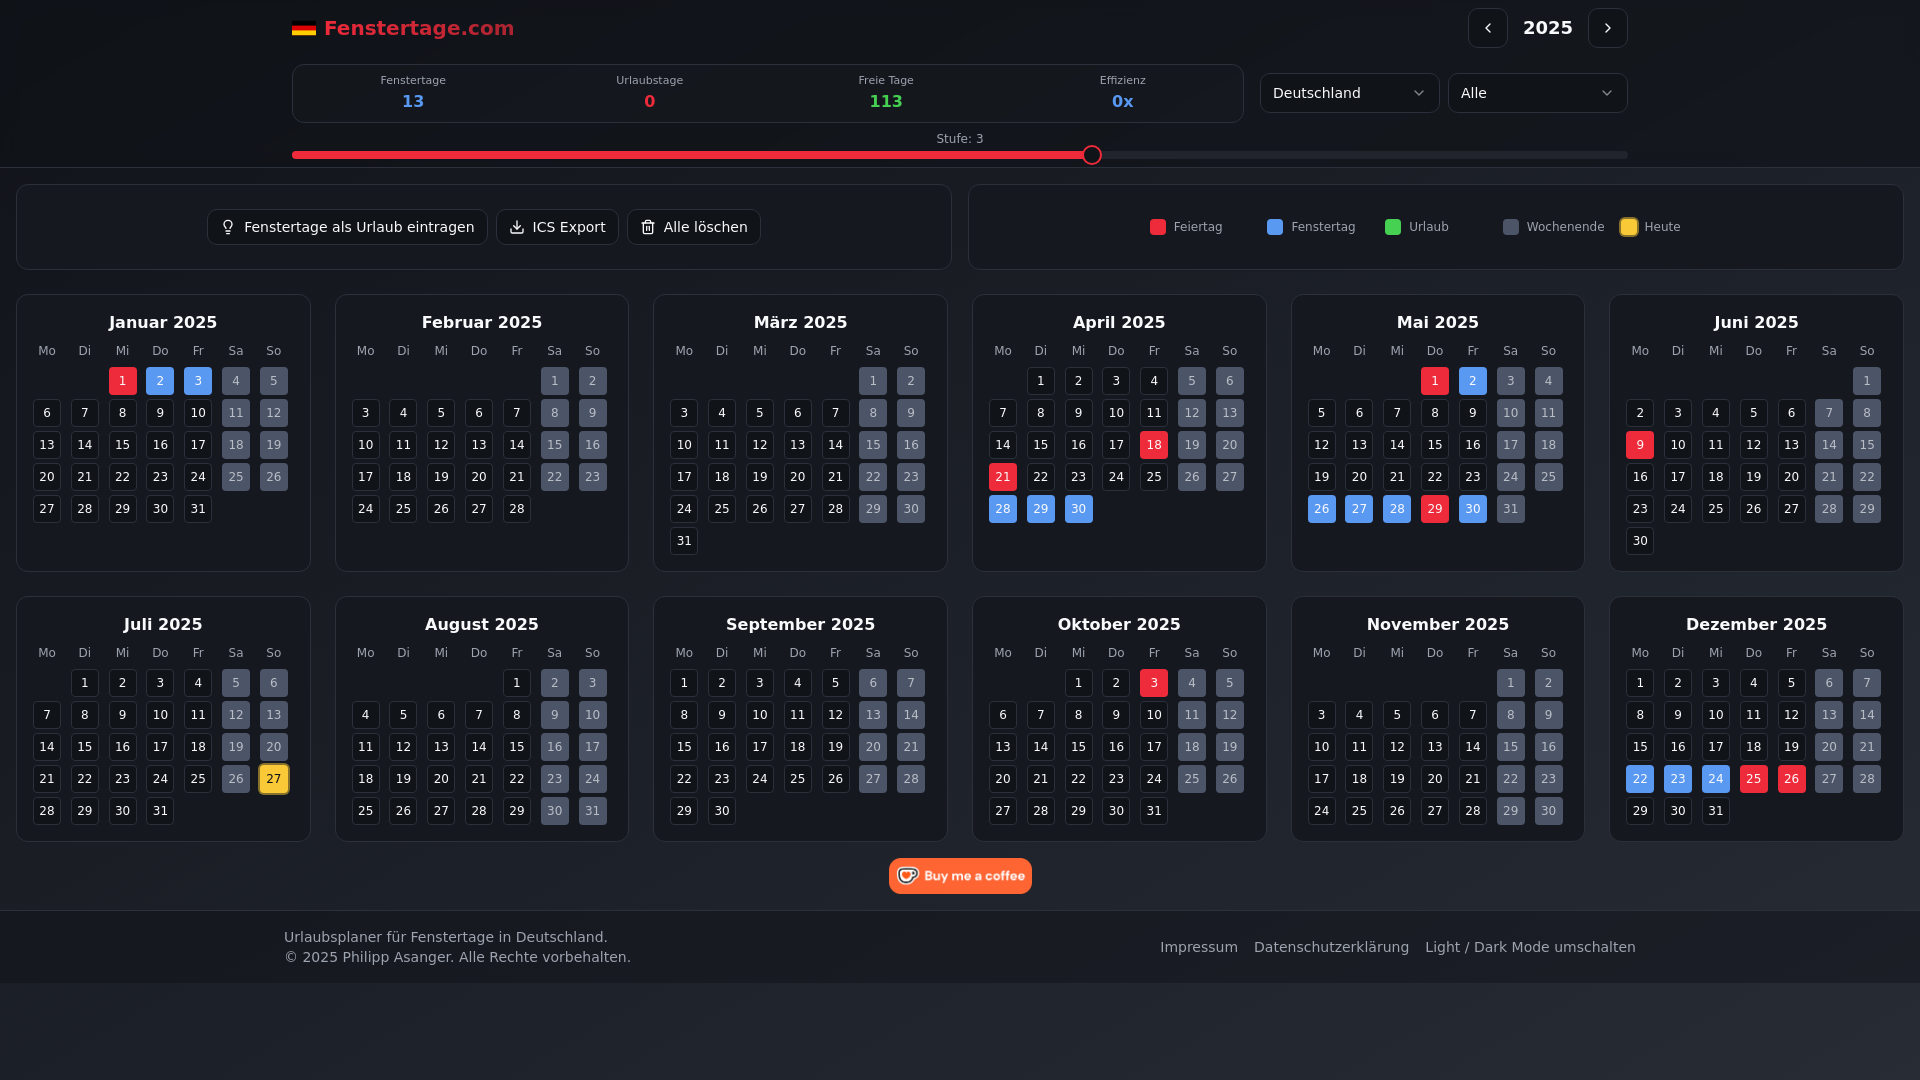Toggle Fenstertag May 26 as vacation
Viewport: 1920px width, 1080px height.
(1322, 509)
